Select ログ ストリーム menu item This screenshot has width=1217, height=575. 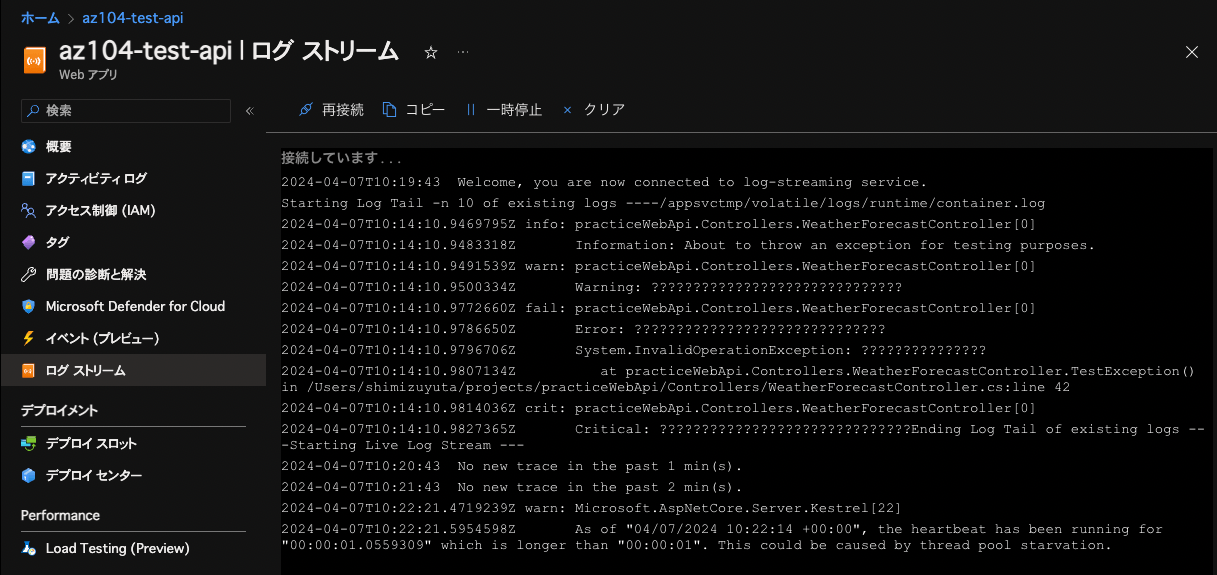click(133, 370)
